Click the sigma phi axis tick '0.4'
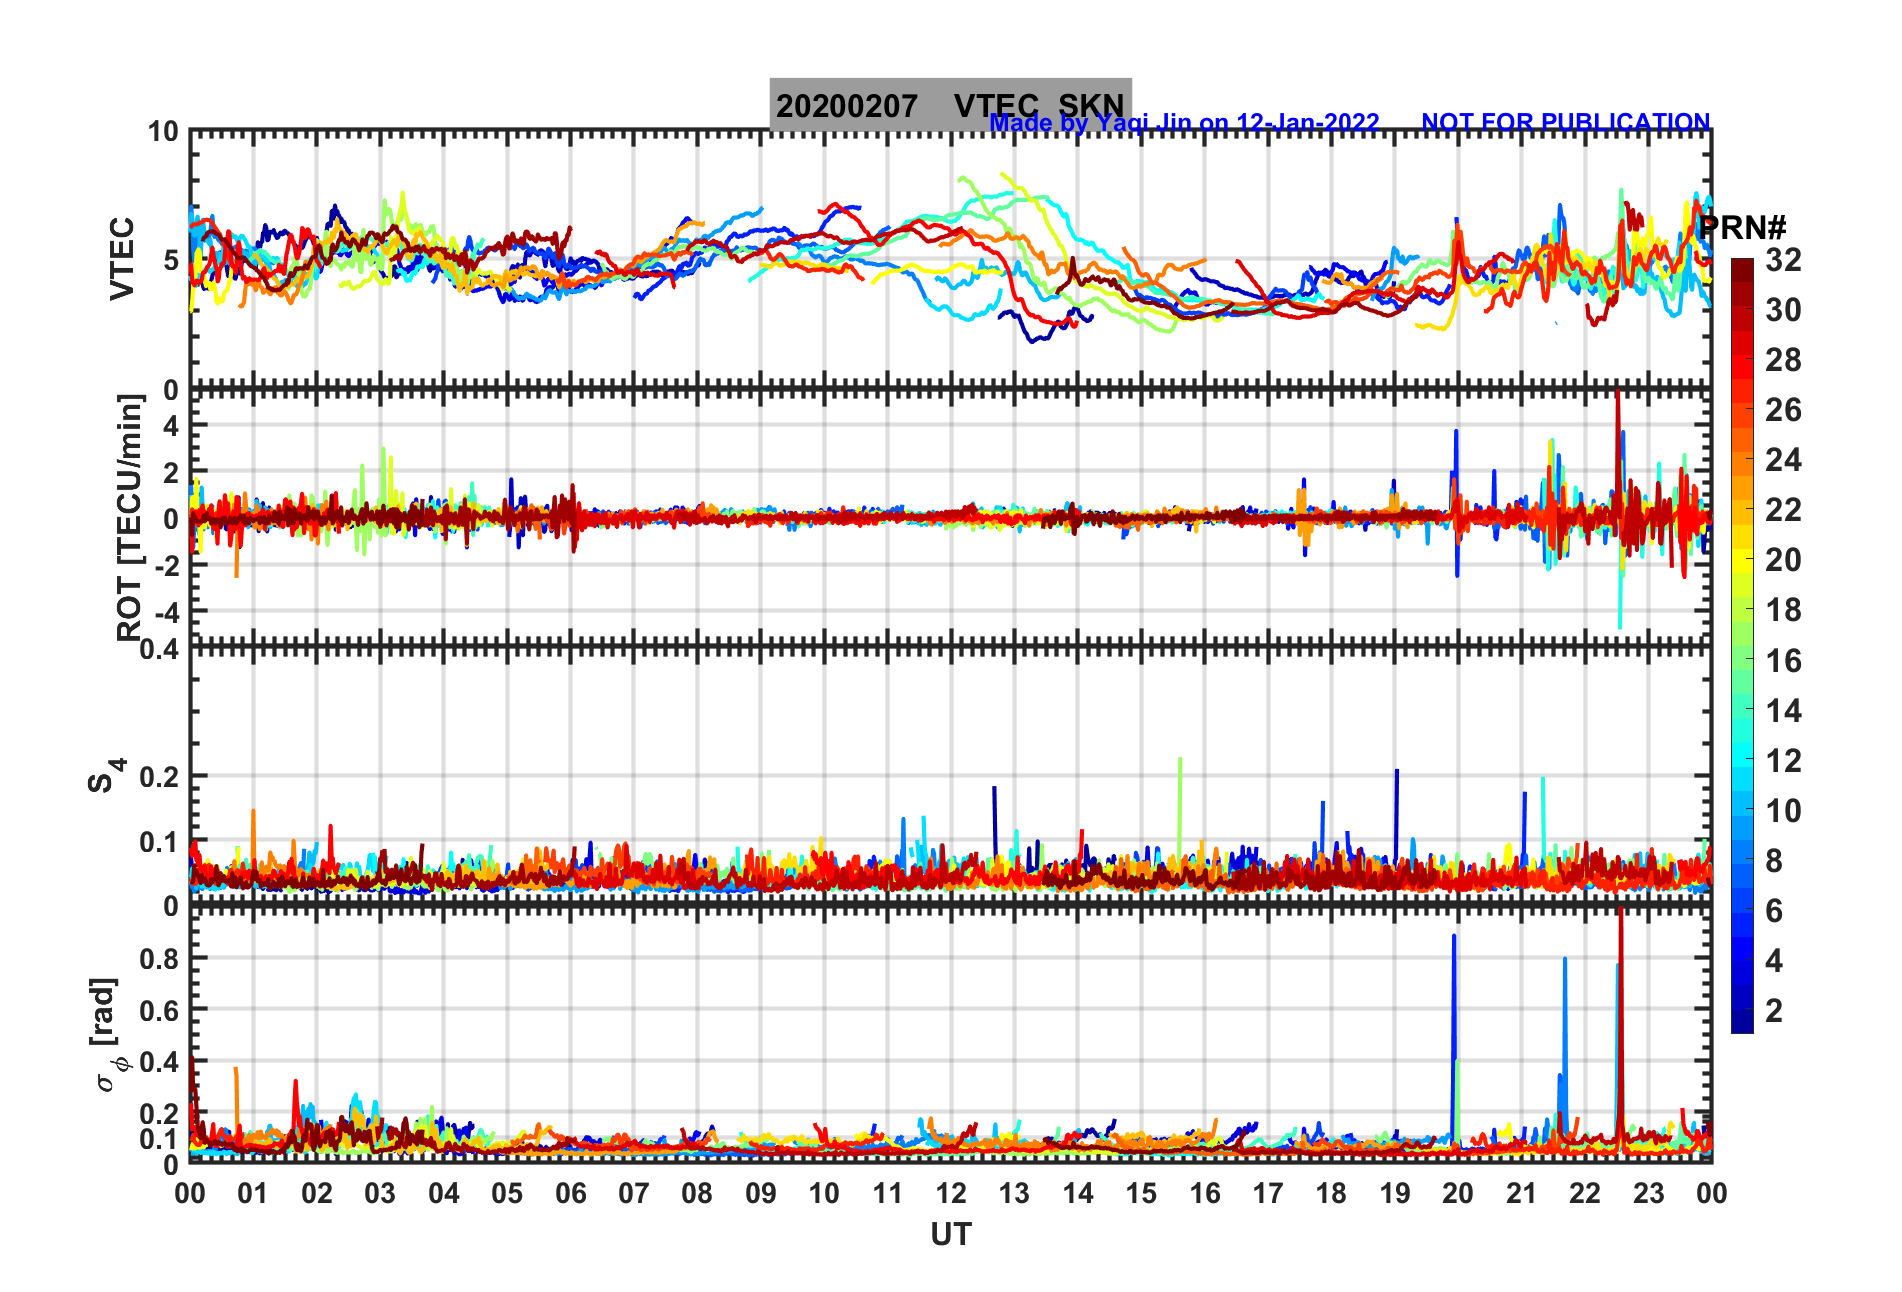1902x1292 pixels. tap(159, 1061)
